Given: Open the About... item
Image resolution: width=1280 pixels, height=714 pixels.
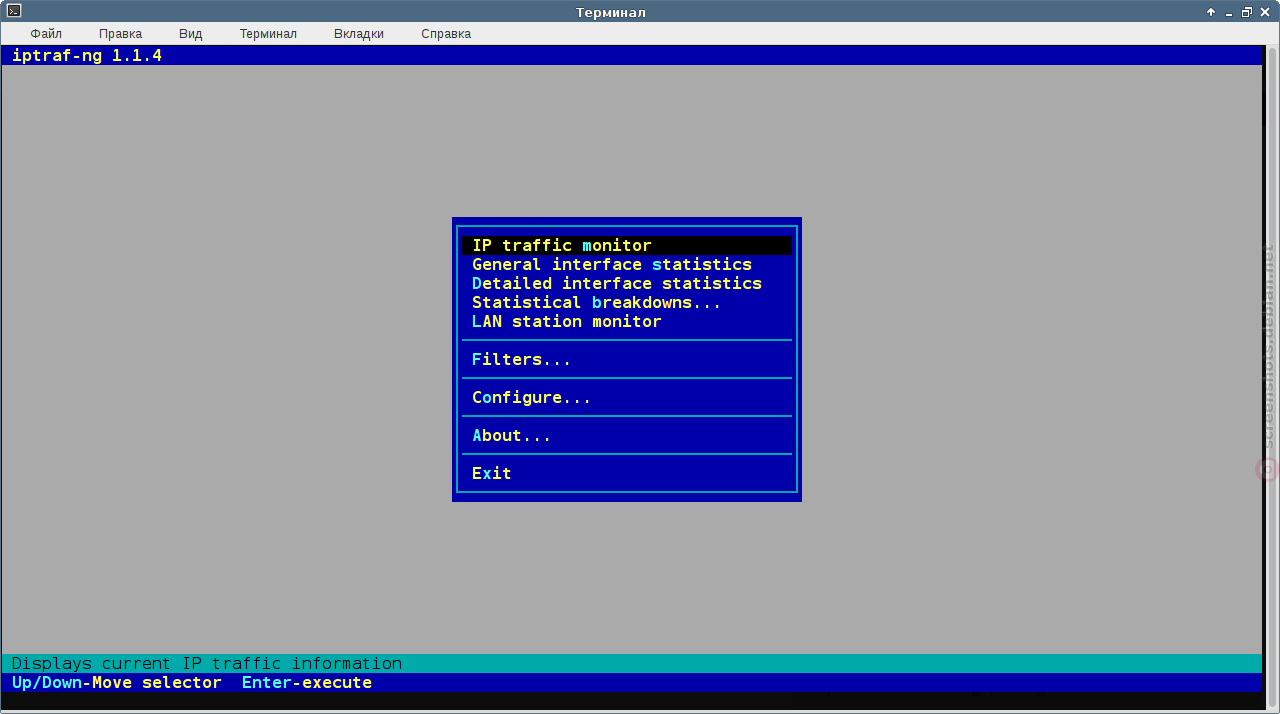Looking at the screenshot, I should click(627, 435).
